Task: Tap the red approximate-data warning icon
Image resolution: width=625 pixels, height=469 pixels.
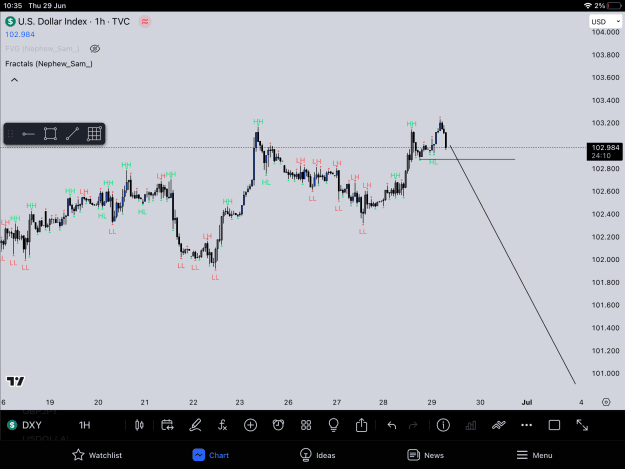Action: (145, 22)
